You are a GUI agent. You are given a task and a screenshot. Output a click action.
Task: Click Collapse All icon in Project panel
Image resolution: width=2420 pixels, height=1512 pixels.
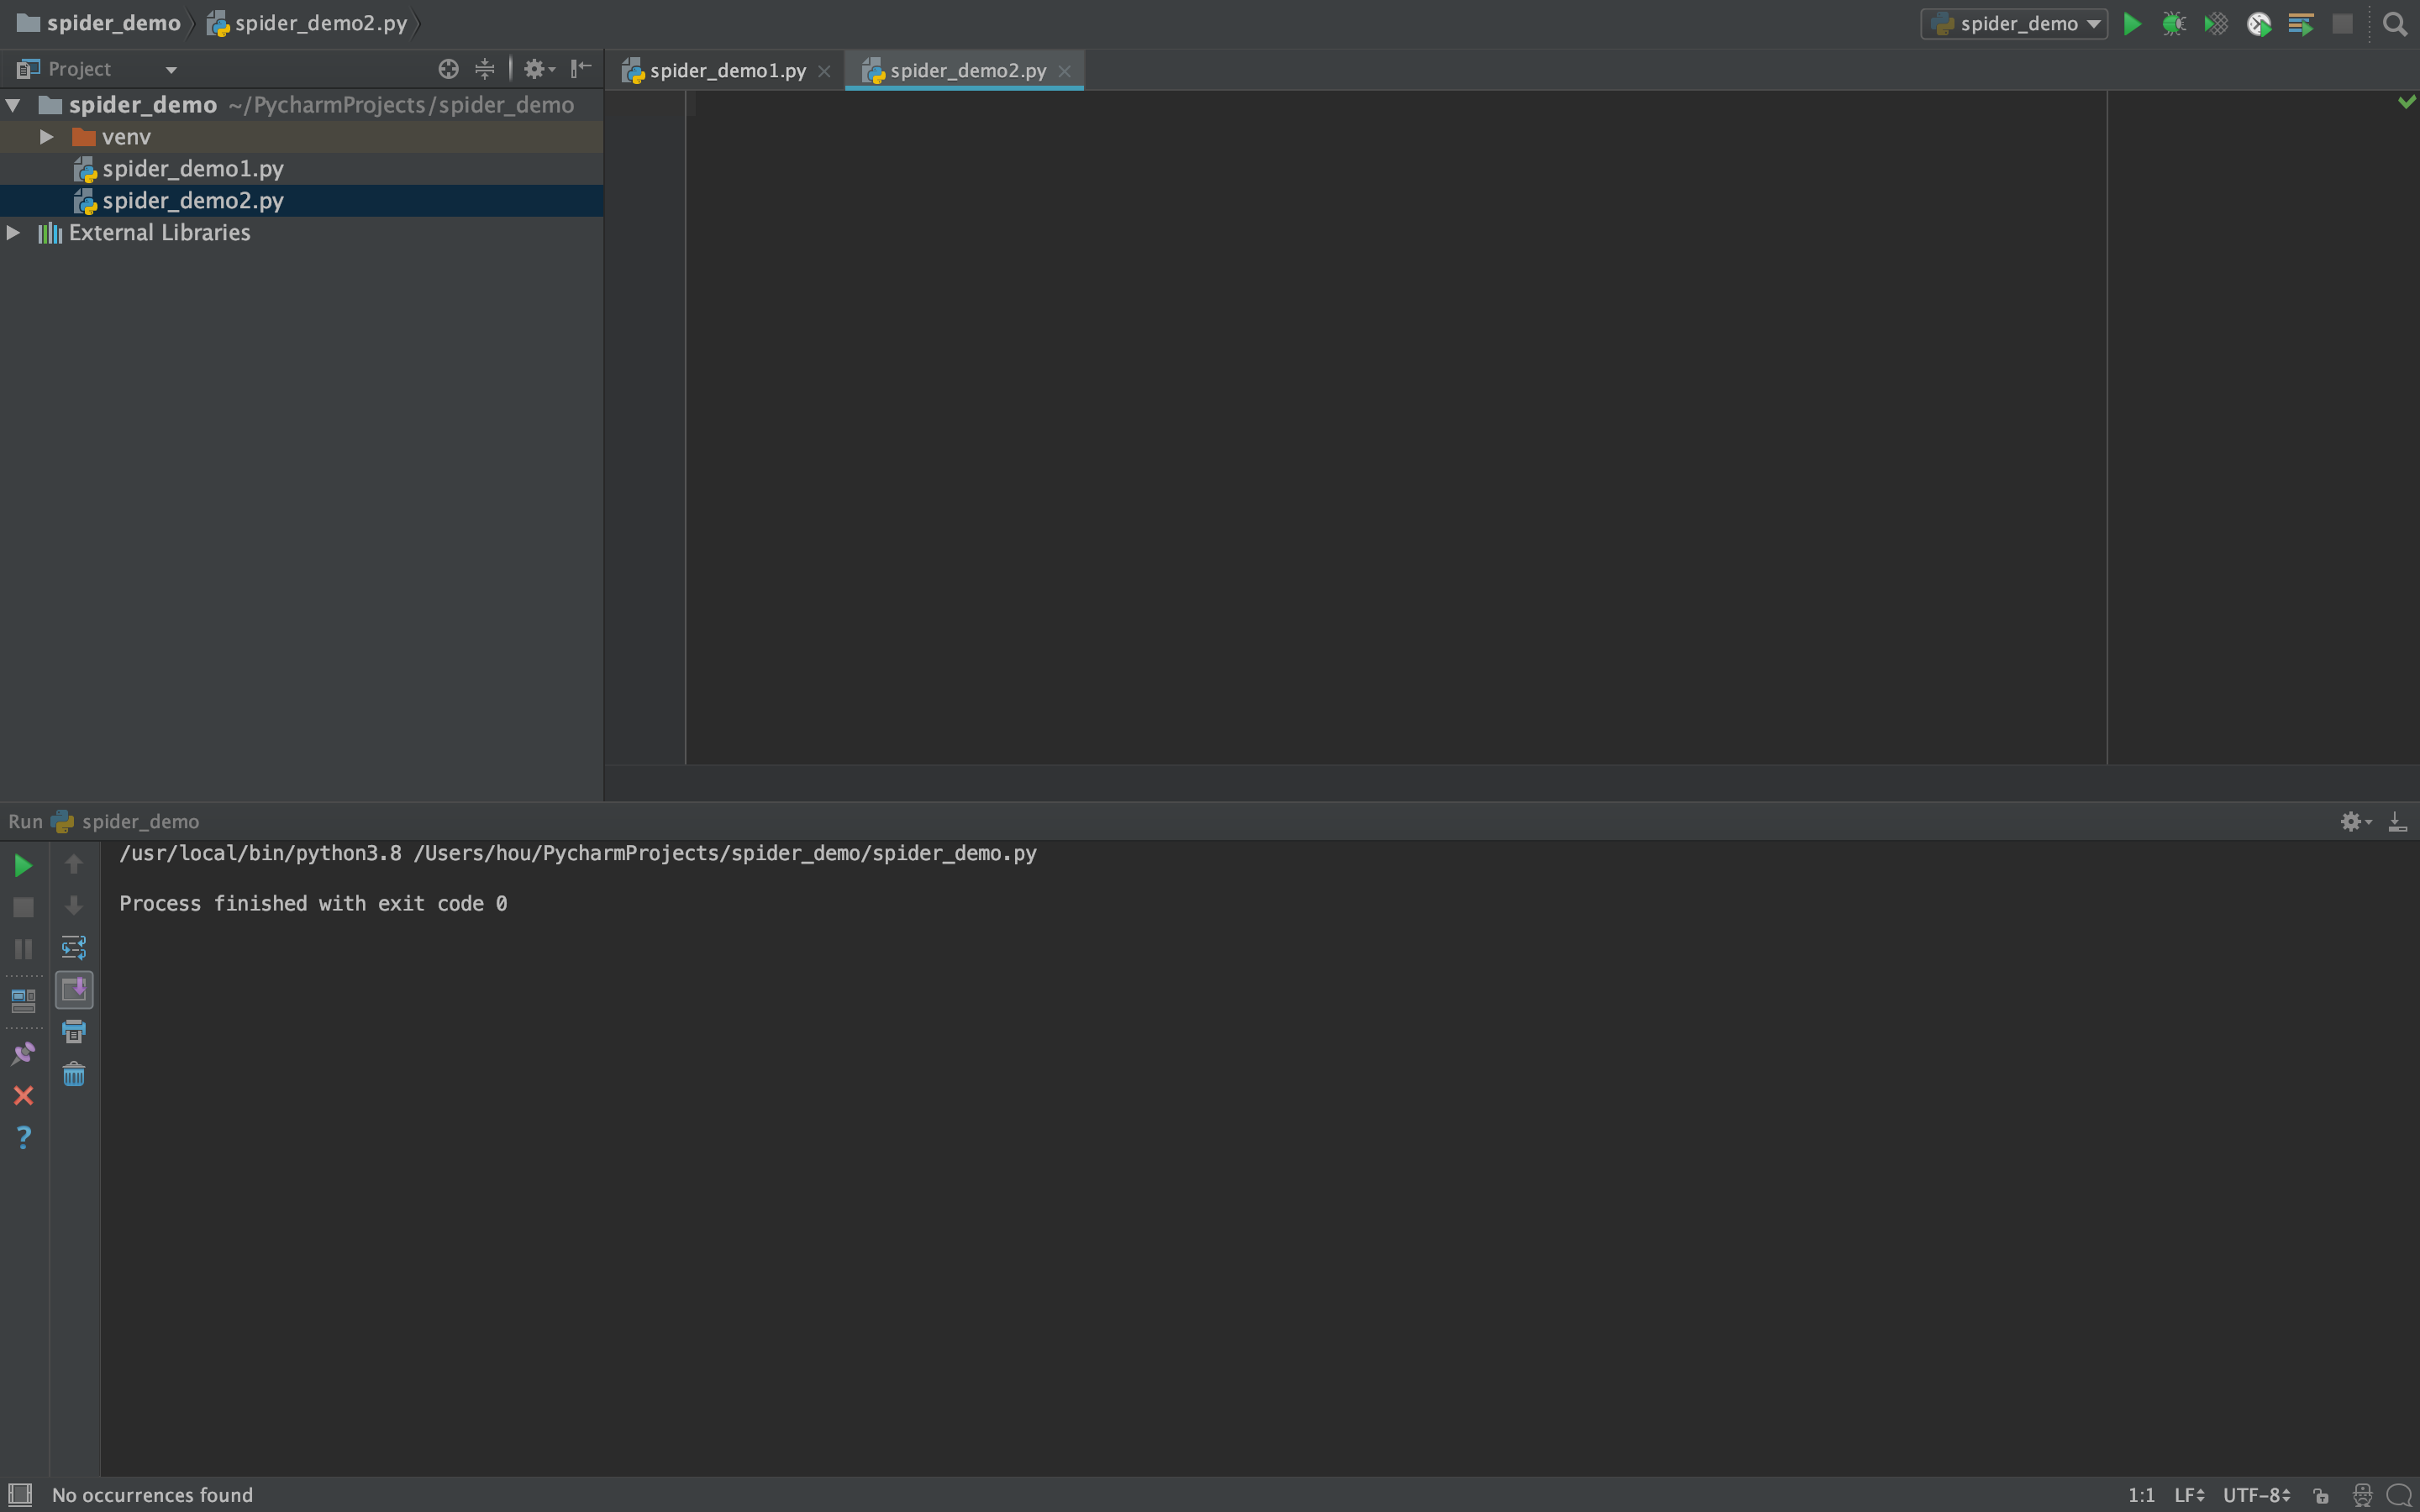pyautogui.click(x=485, y=69)
